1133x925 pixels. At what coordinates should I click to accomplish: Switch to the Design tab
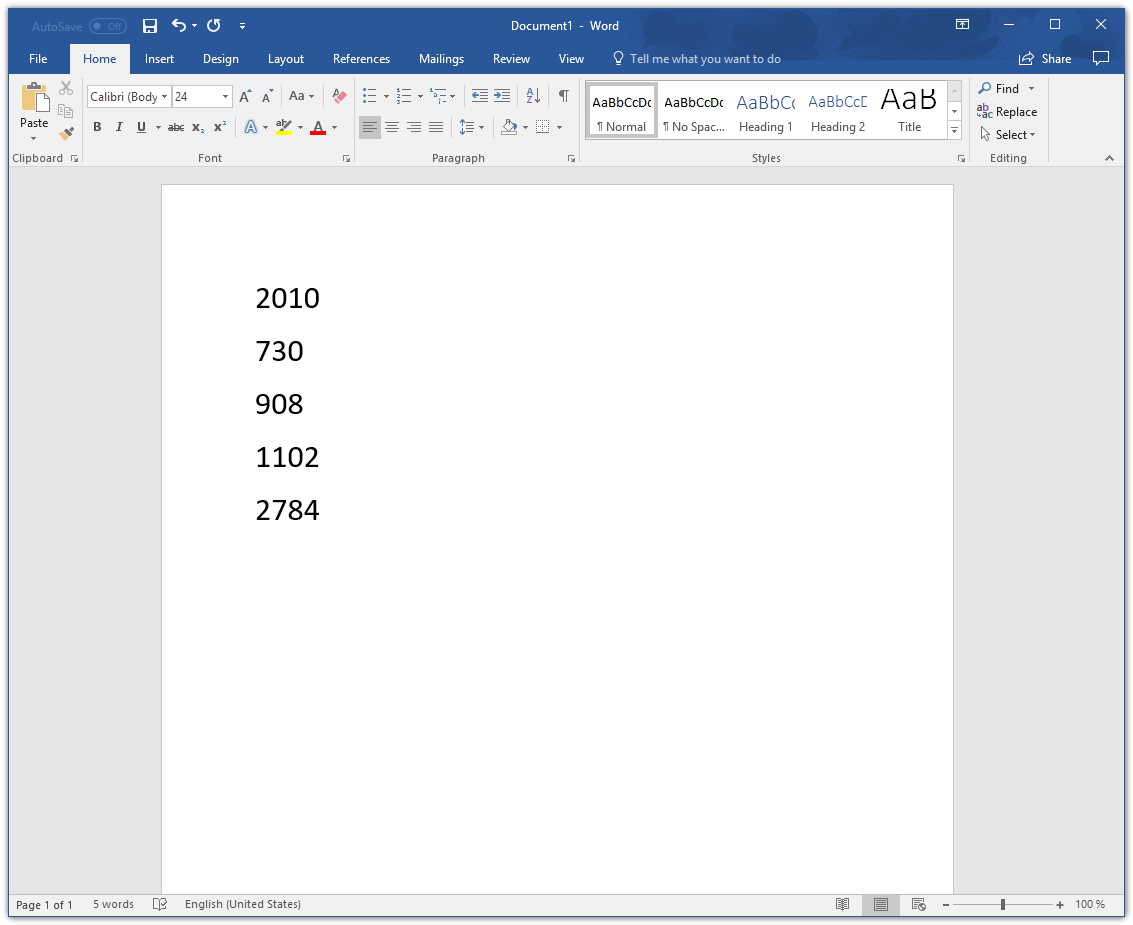pos(220,59)
